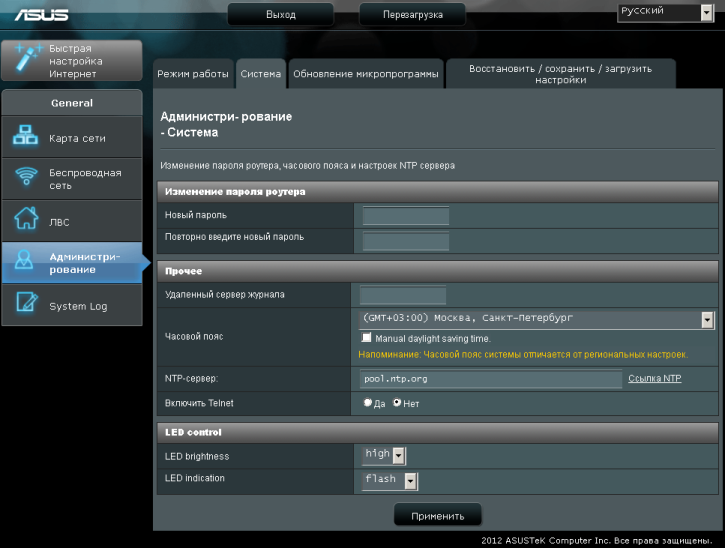
Task: Enable Manual daylight saving time checkbox
Action: [x=367, y=338]
